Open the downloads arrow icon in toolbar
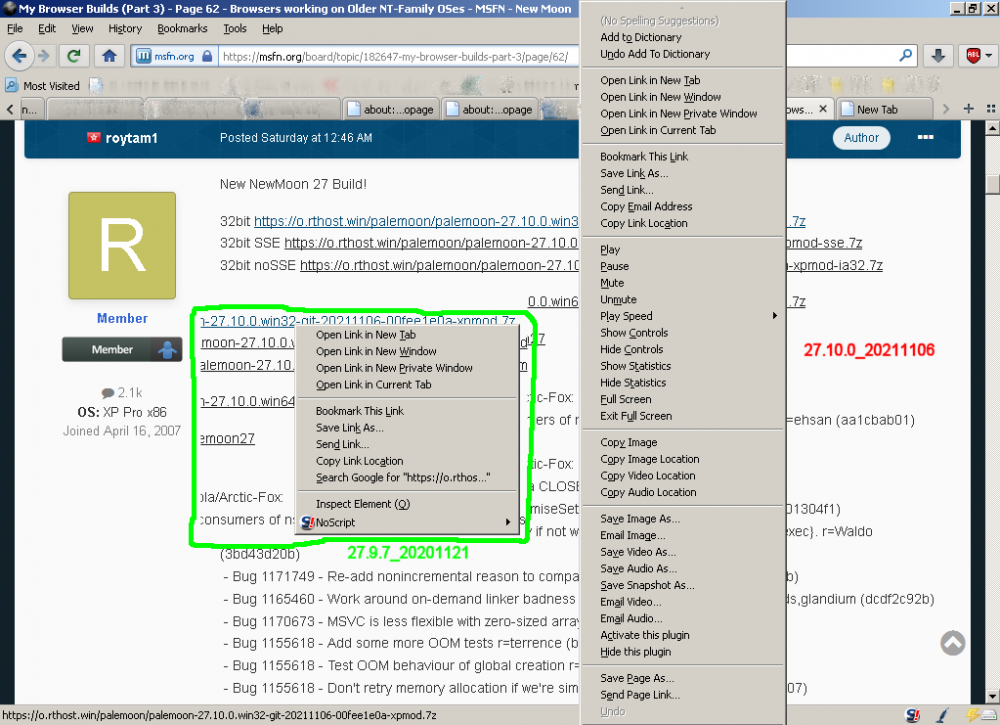The height and width of the screenshot is (725, 1000). pyautogui.click(x=938, y=56)
